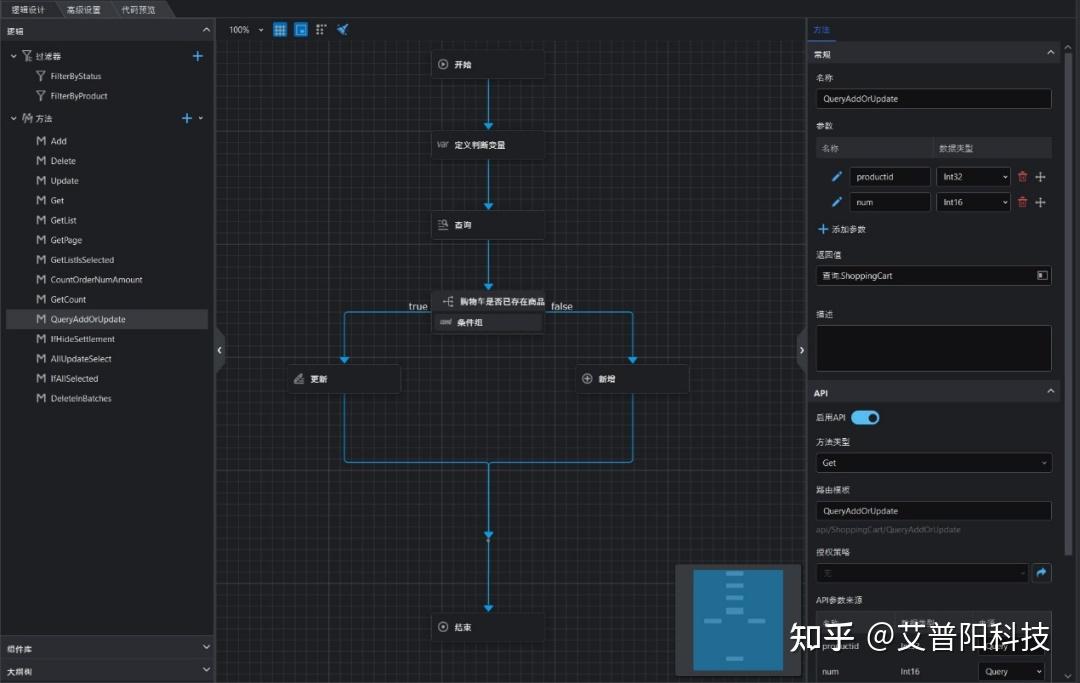Select the 查询 query node on canvas
The height and width of the screenshot is (683, 1080).
pyautogui.click(x=488, y=224)
